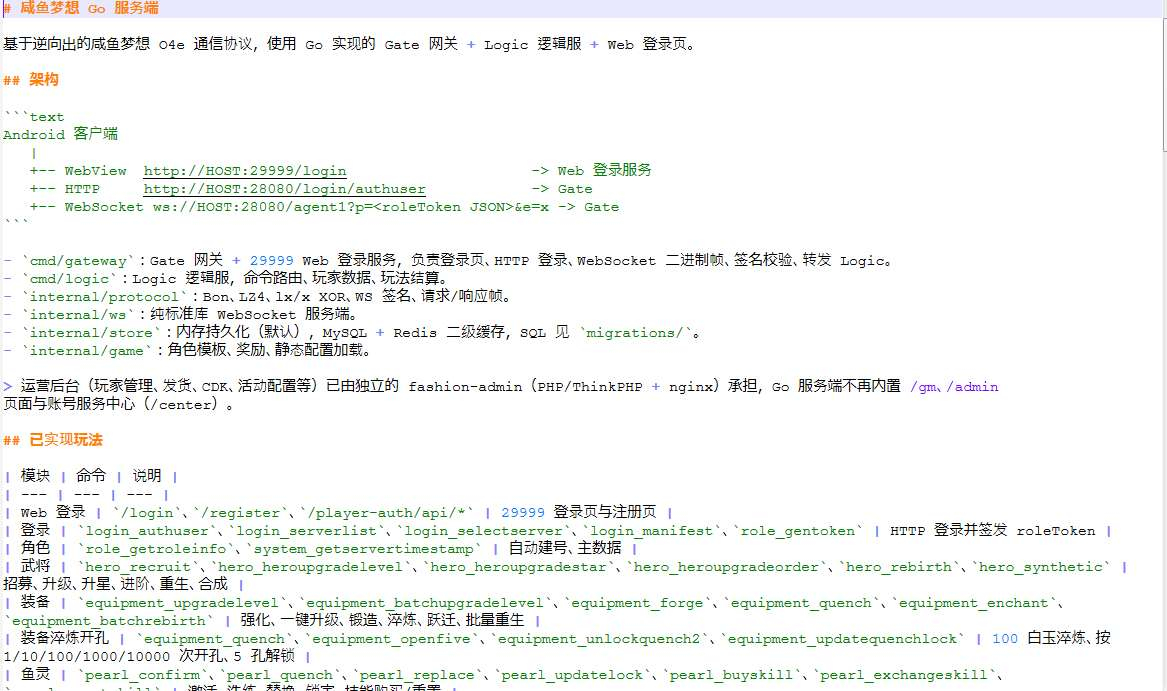Screen dimensions: 1167x691
Task: Click the 'pearl_confirm' command
Action: 142,675
